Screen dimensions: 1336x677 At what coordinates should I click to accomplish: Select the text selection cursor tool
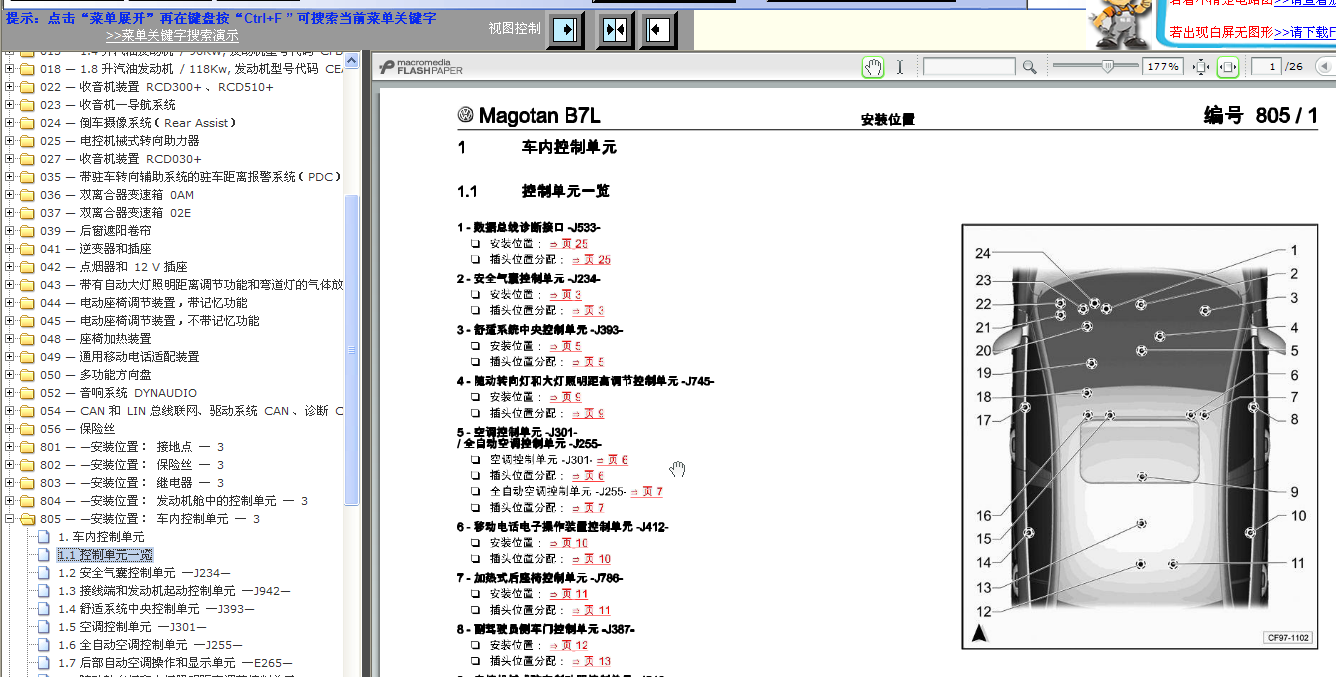tap(900, 67)
